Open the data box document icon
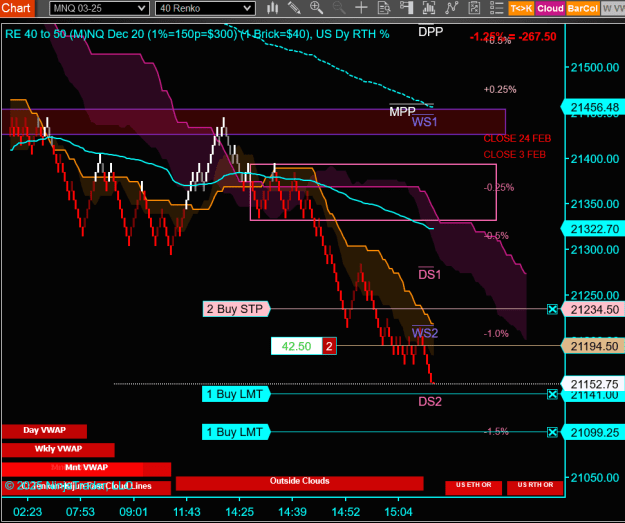The height and width of the screenshot is (523, 625). (384, 8)
